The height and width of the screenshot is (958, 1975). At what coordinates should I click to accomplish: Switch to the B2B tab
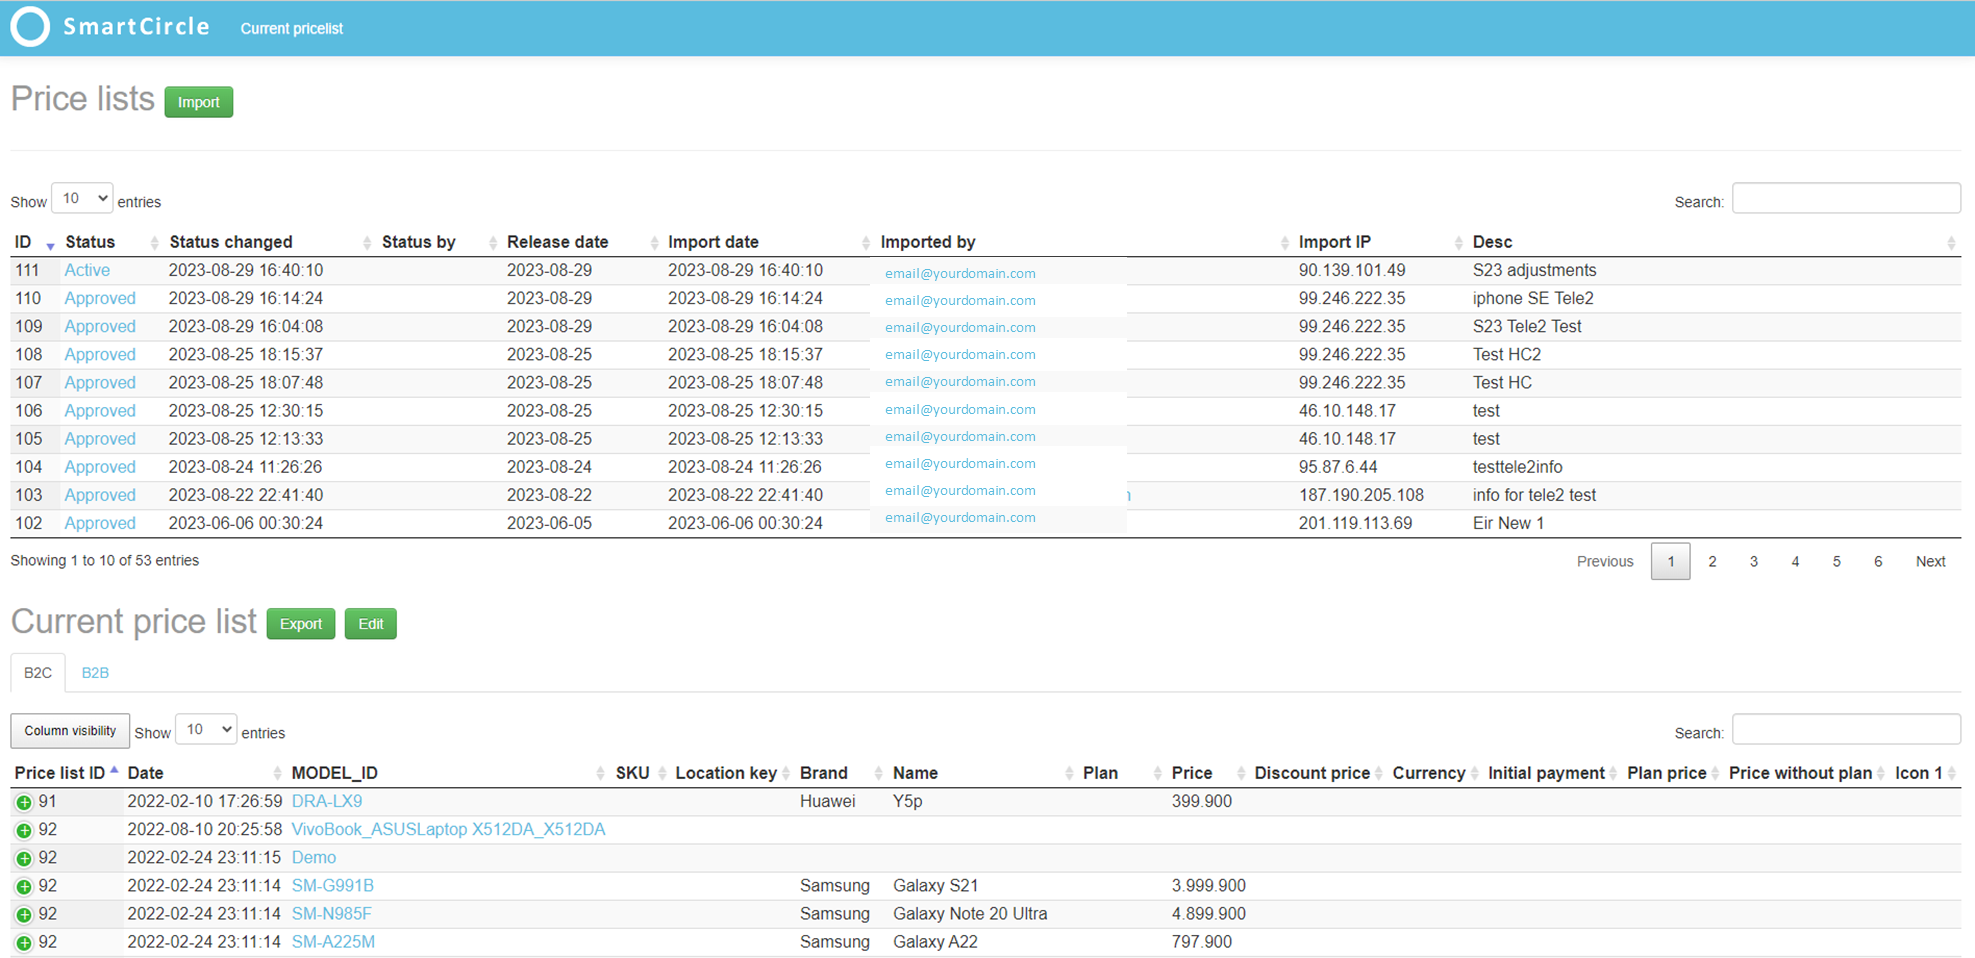pyautogui.click(x=95, y=673)
